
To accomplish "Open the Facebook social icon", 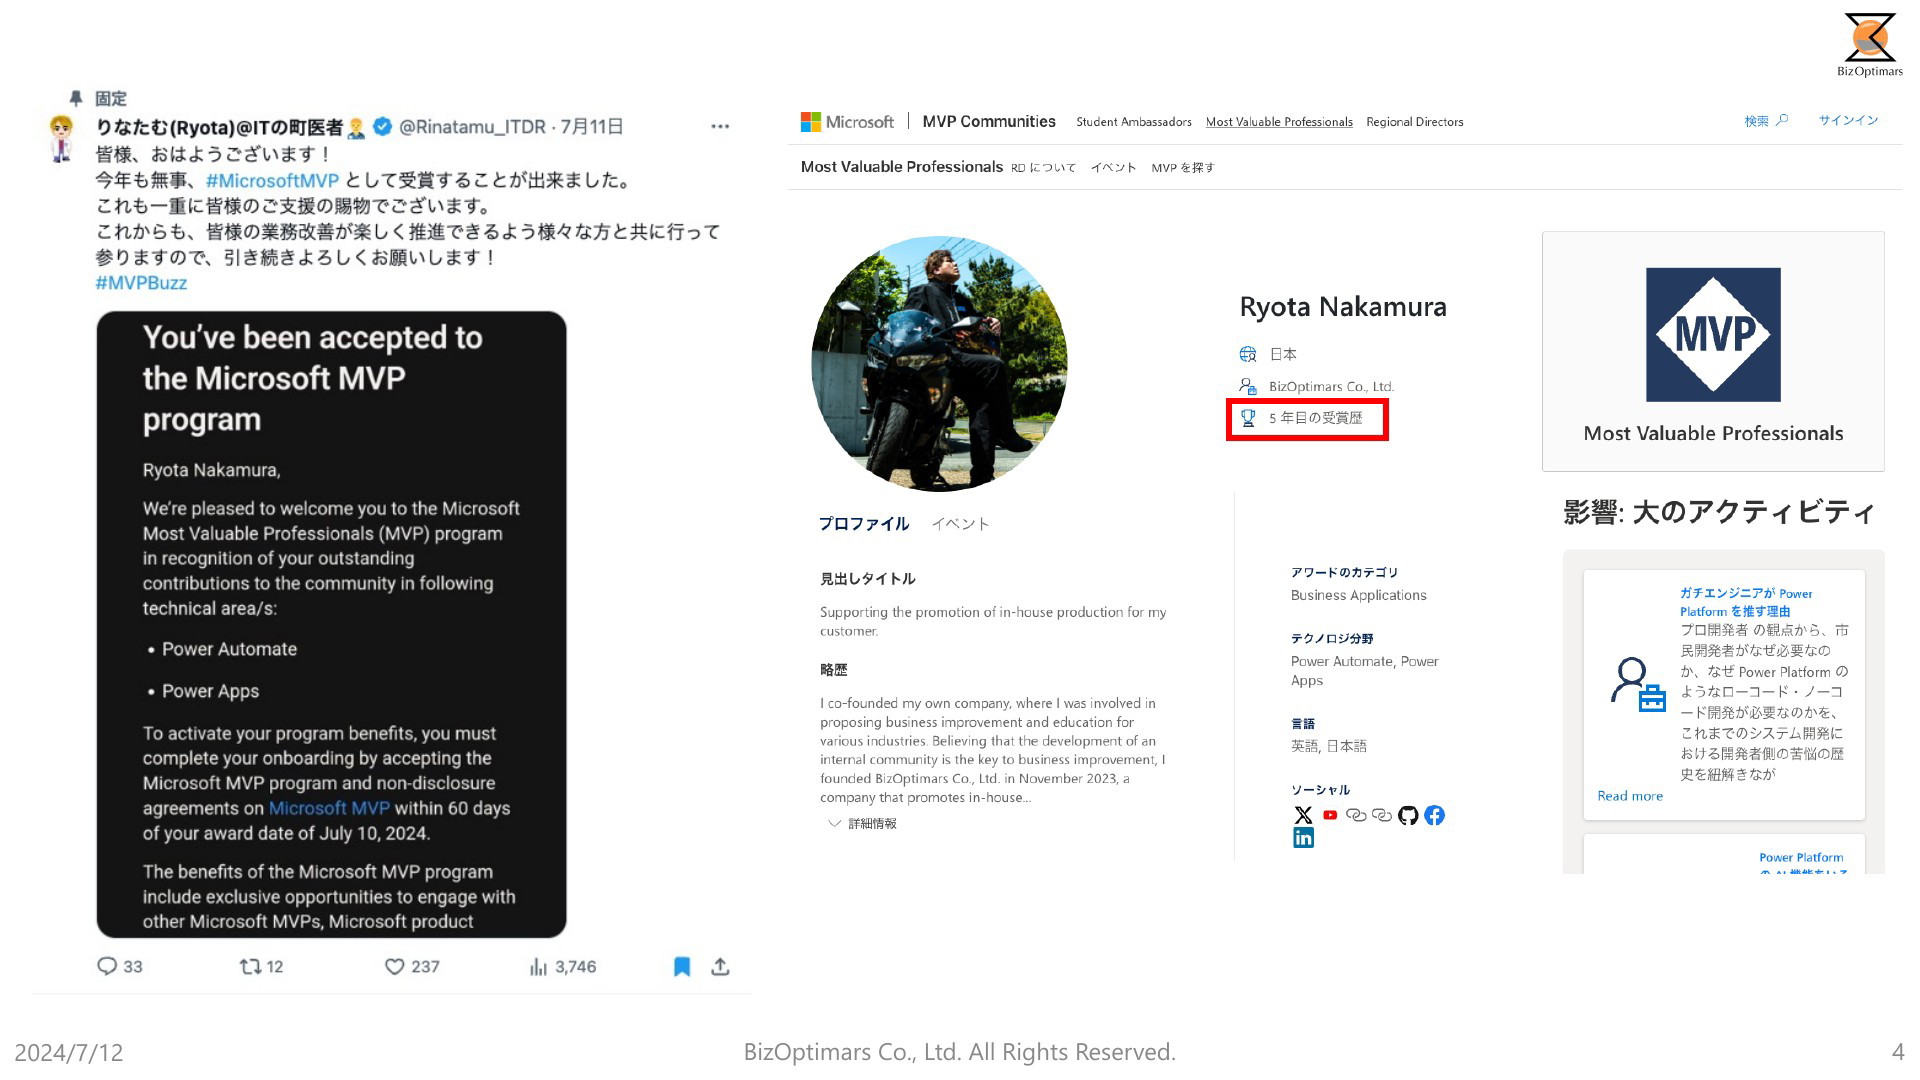I will [x=1434, y=815].
